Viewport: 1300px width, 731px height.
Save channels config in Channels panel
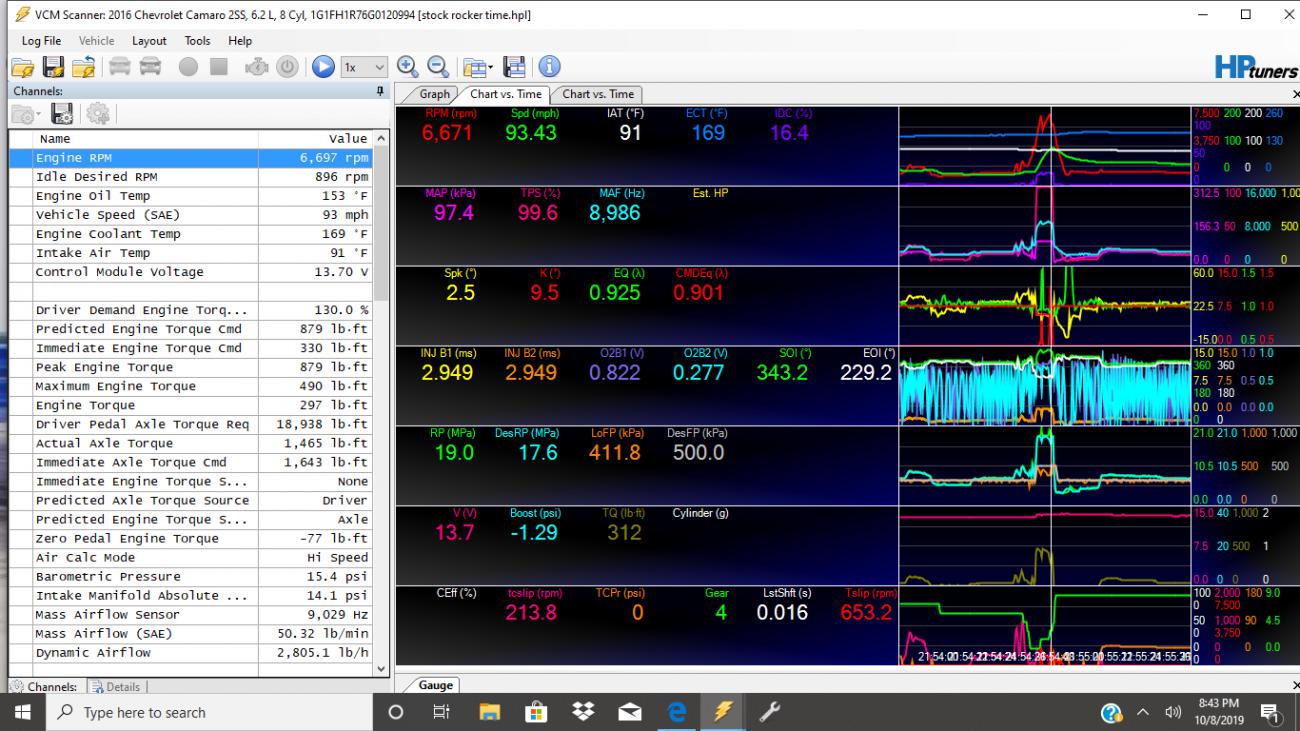tap(61, 114)
